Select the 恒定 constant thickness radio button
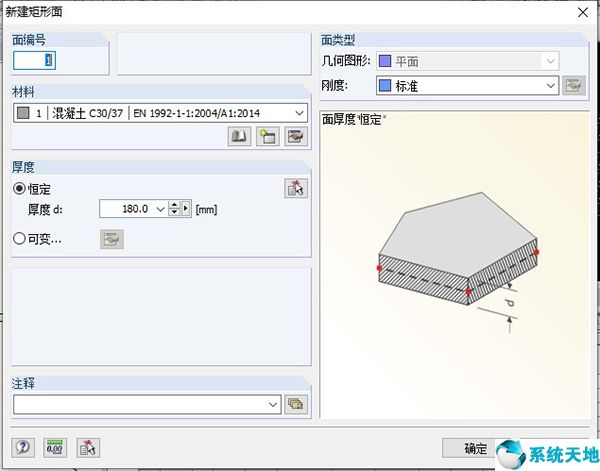This screenshot has height=471, width=600. point(19,189)
